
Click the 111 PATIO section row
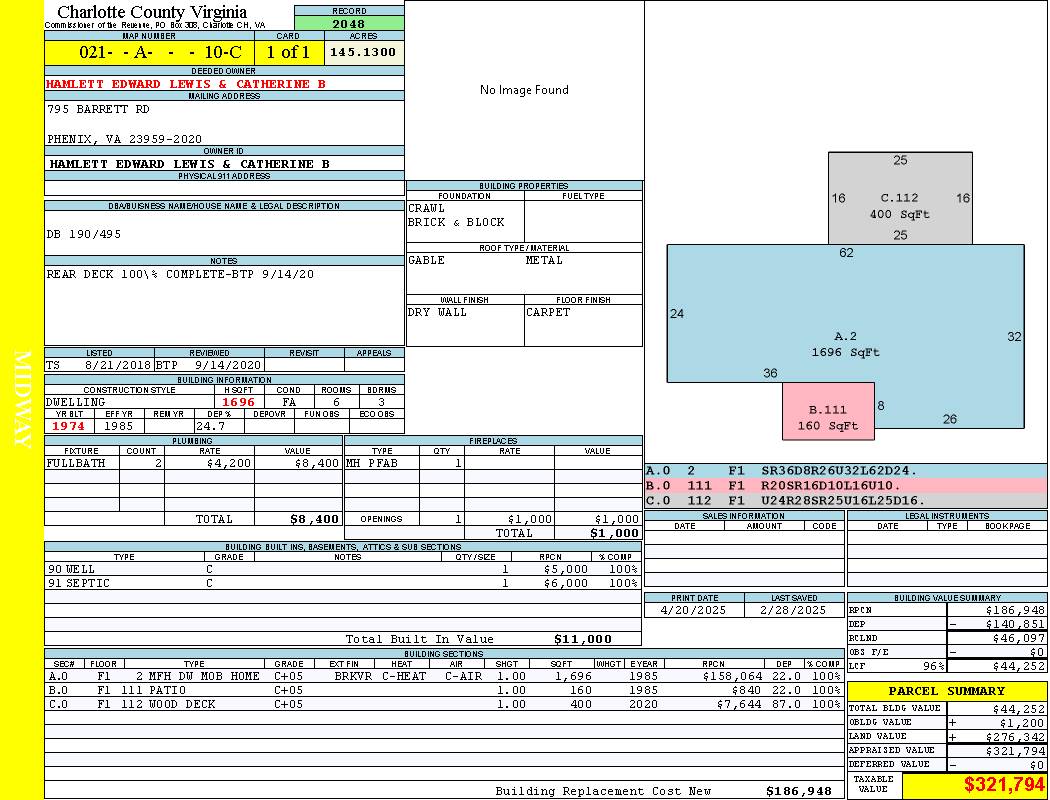pyautogui.click(x=444, y=690)
